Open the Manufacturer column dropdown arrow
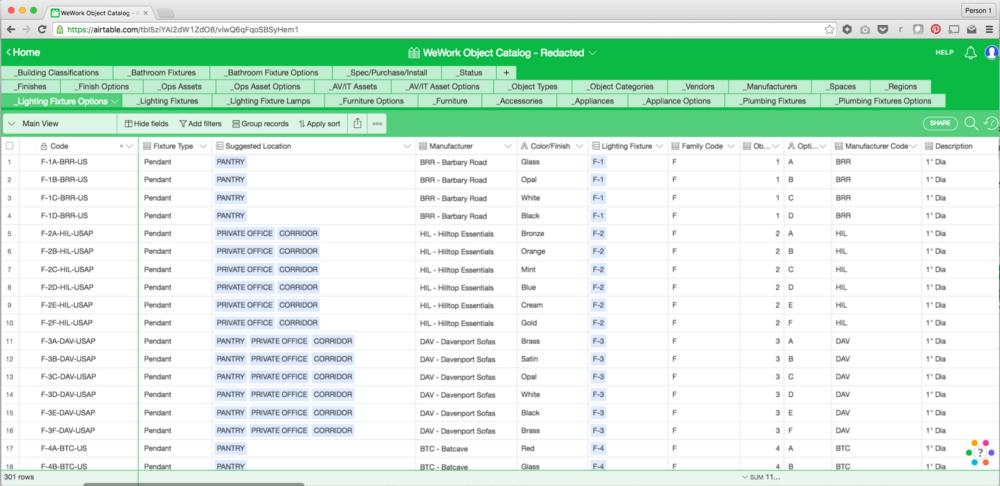This screenshot has height=486, width=1000. click(508, 146)
